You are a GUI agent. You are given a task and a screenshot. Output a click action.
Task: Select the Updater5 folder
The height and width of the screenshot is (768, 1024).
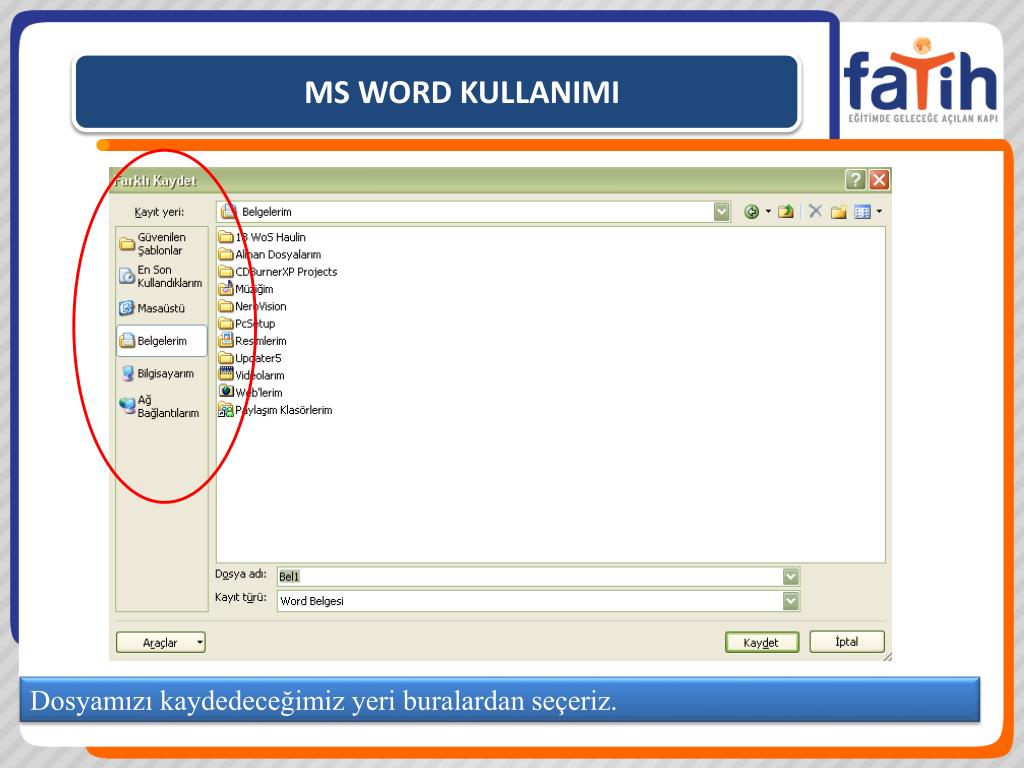click(x=250, y=358)
